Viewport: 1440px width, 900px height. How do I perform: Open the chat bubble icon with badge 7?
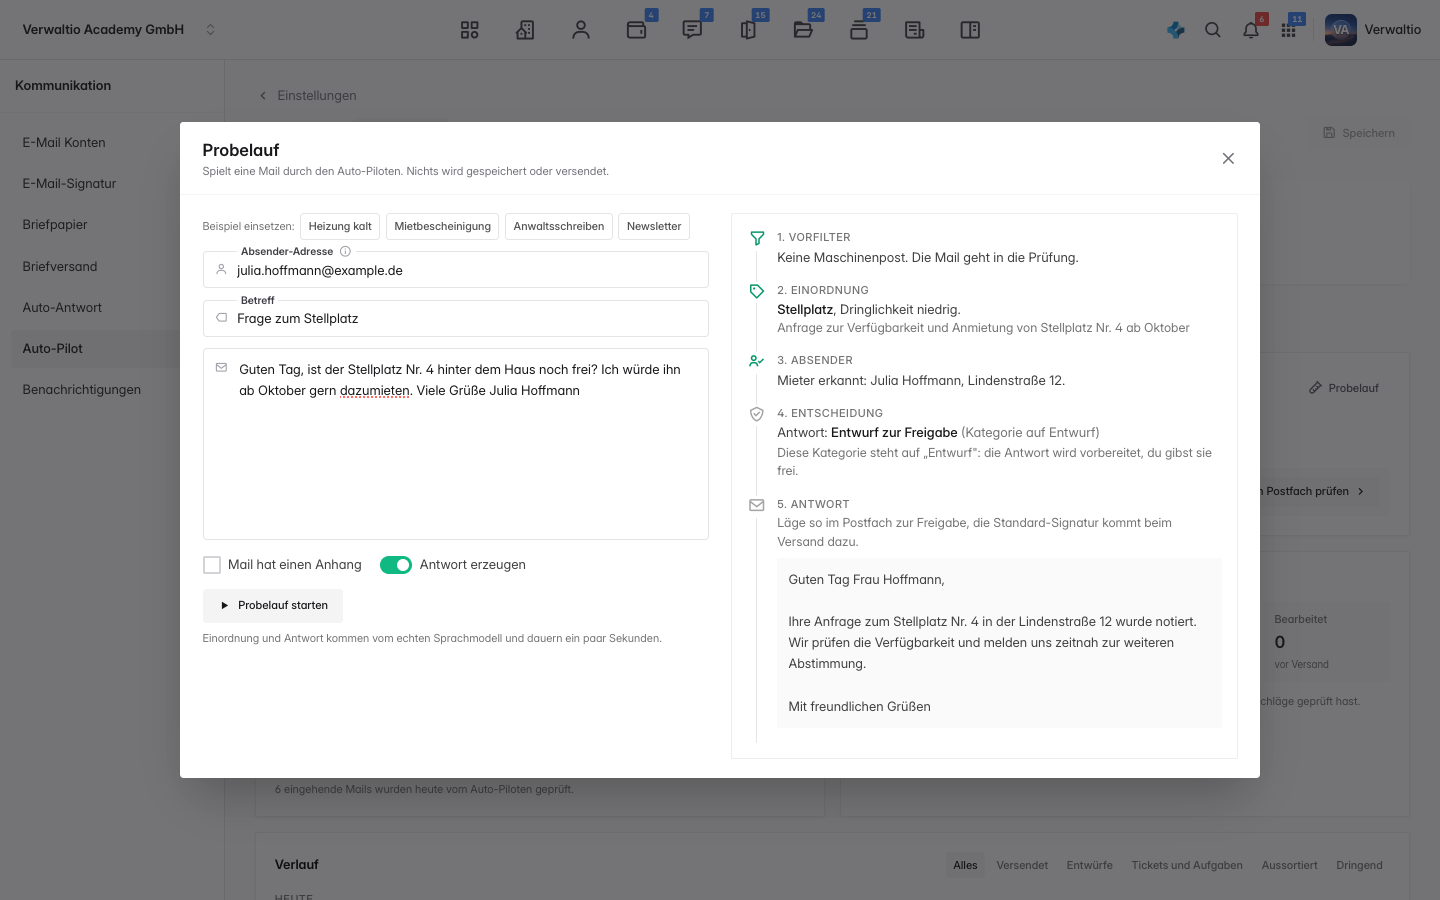692,30
